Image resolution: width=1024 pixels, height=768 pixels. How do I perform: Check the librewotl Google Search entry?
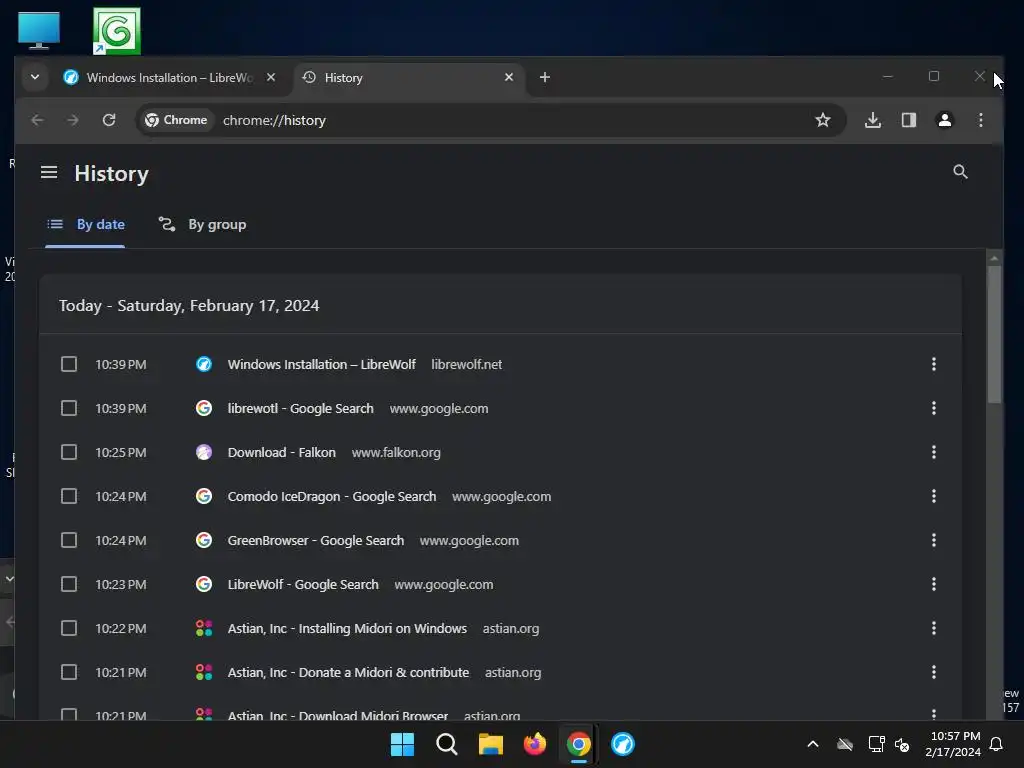[x=69, y=408]
